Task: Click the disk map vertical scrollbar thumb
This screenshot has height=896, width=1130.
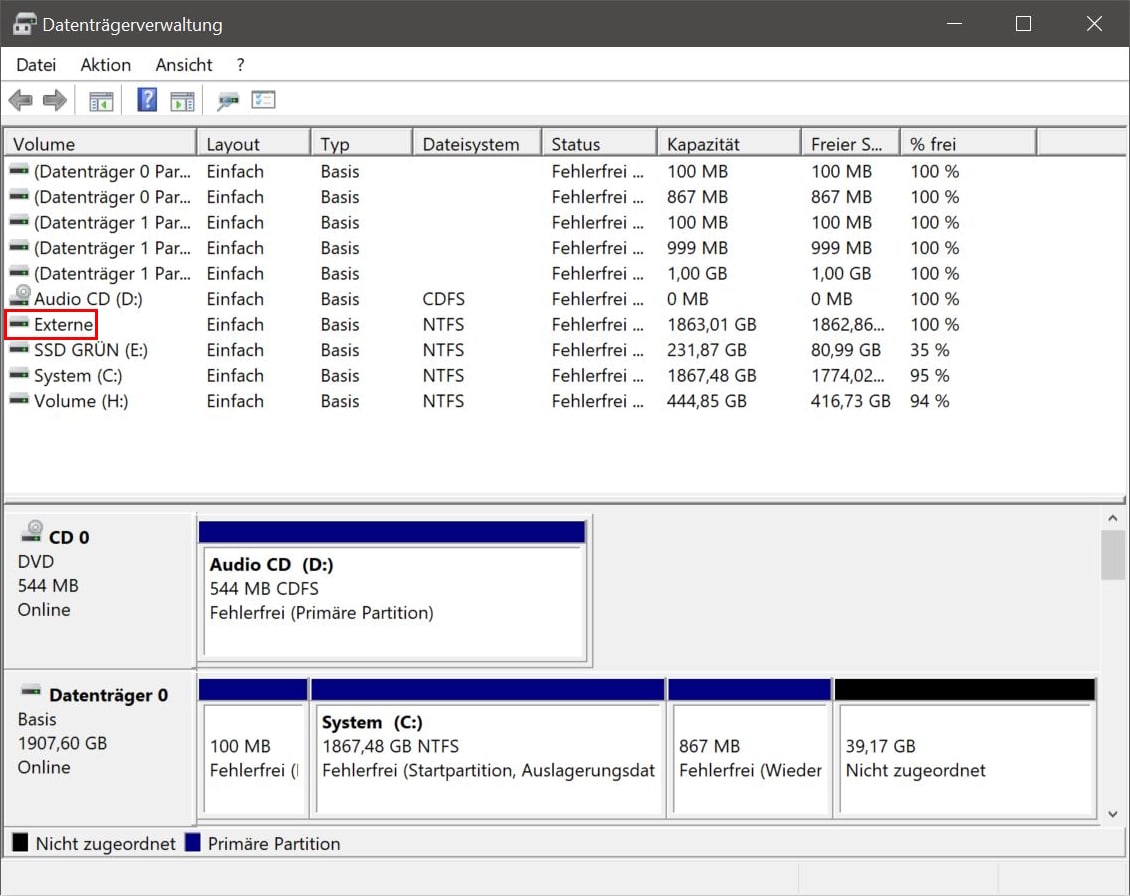Action: (x=1113, y=554)
